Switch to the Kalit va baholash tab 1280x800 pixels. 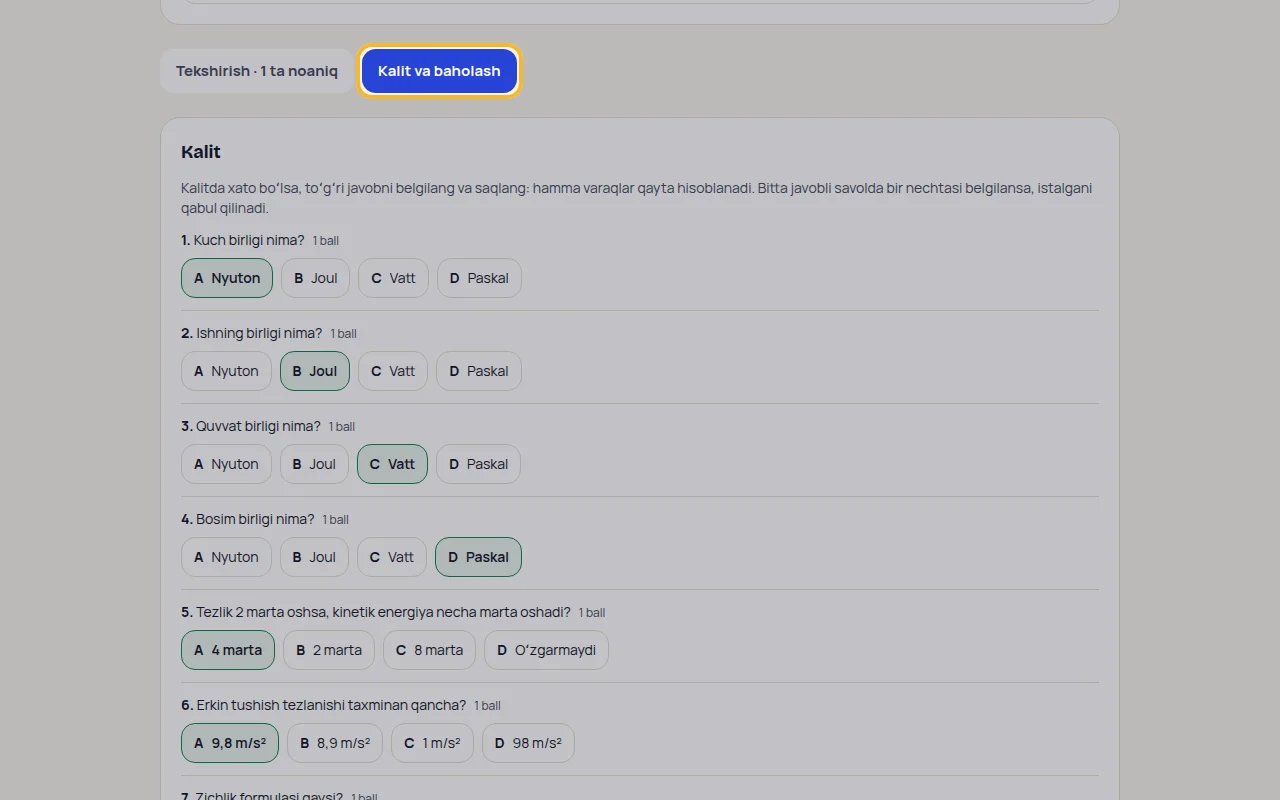click(x=439, y=71)
